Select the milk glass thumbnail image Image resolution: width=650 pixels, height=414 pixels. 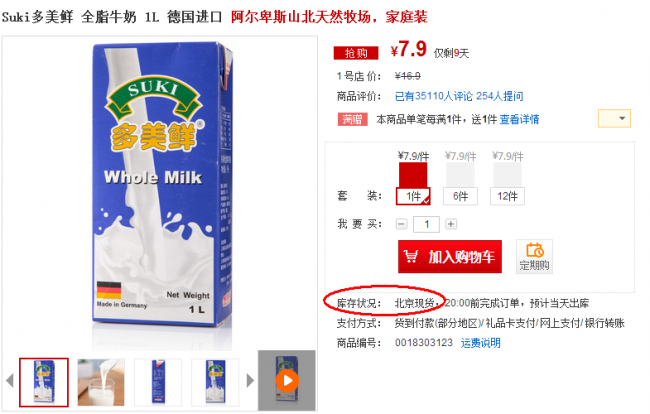point(101,382)
